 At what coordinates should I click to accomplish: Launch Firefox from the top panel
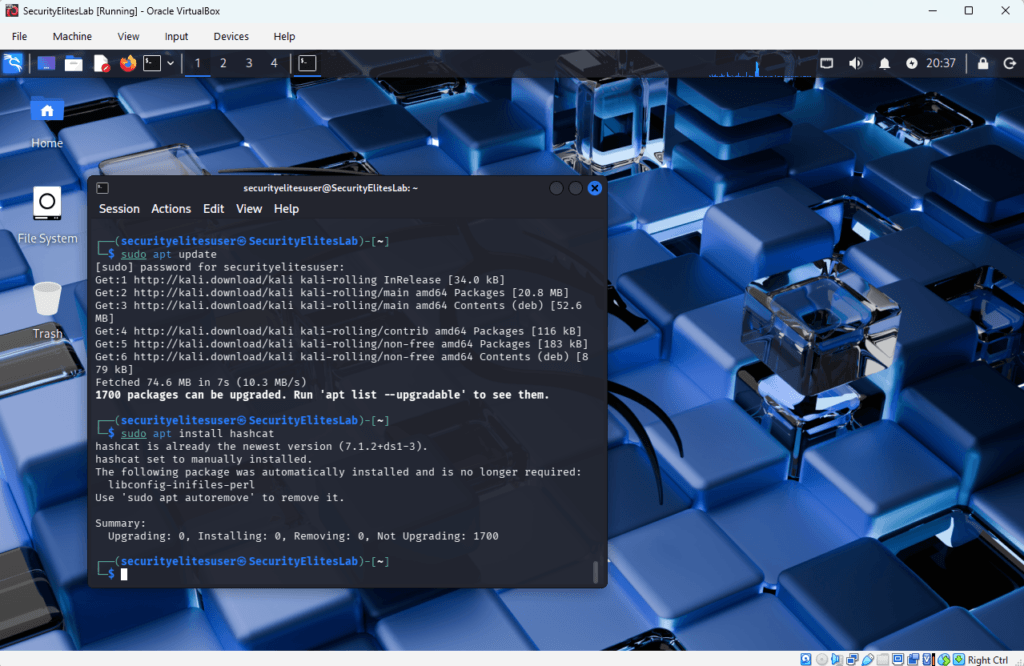click(x=126, y=63)
